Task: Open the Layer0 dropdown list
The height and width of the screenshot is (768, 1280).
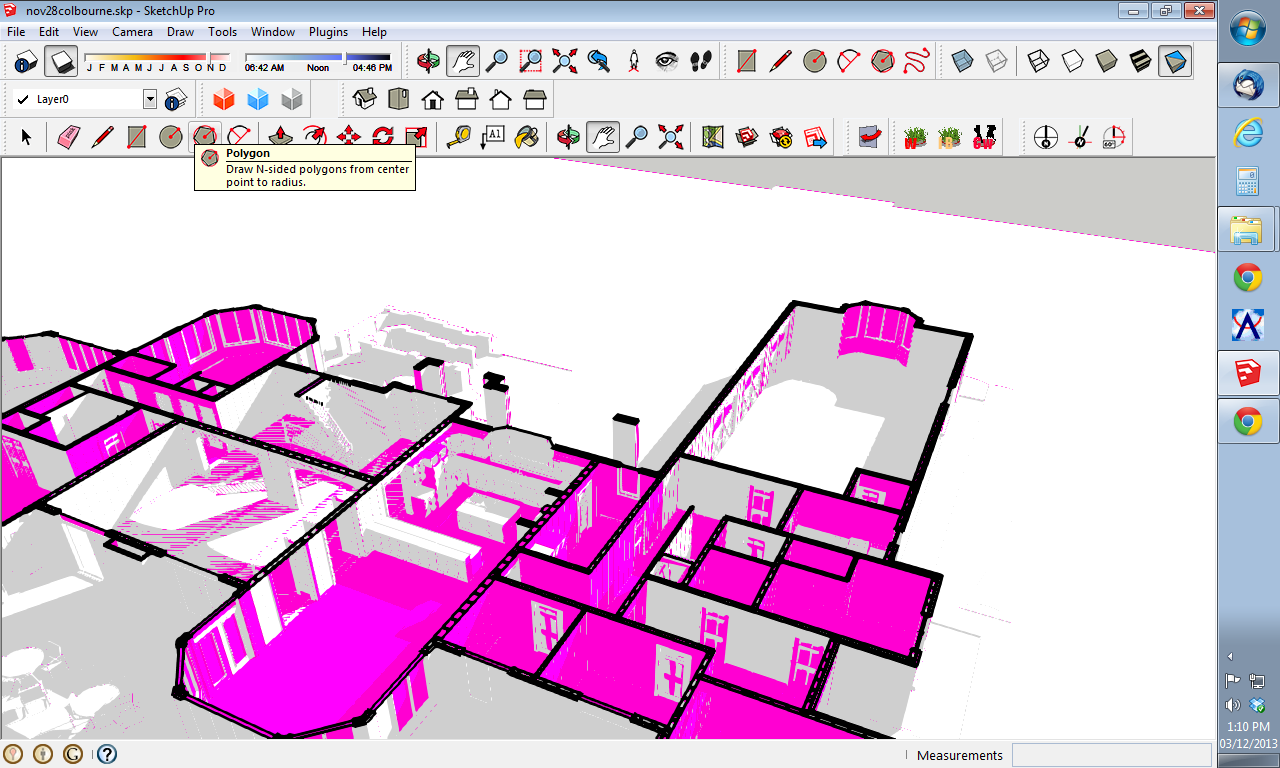Action: tap(150, 99)
